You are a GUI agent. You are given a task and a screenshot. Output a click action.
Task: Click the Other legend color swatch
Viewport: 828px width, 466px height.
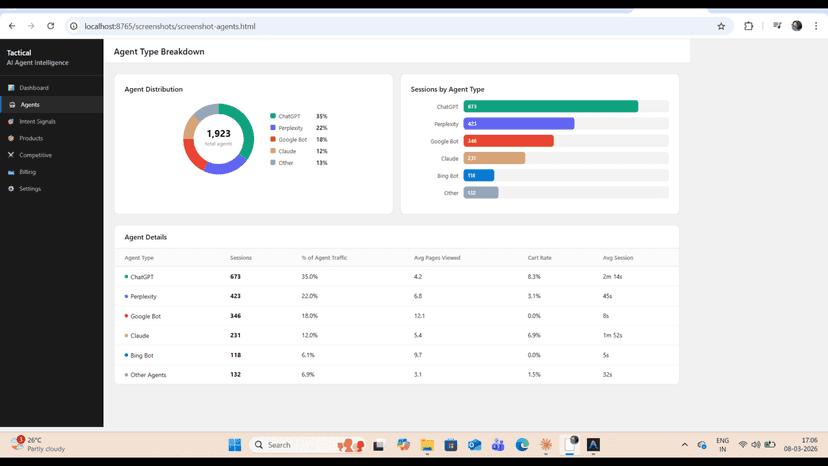pyautogui.click(x=273, y=162)
